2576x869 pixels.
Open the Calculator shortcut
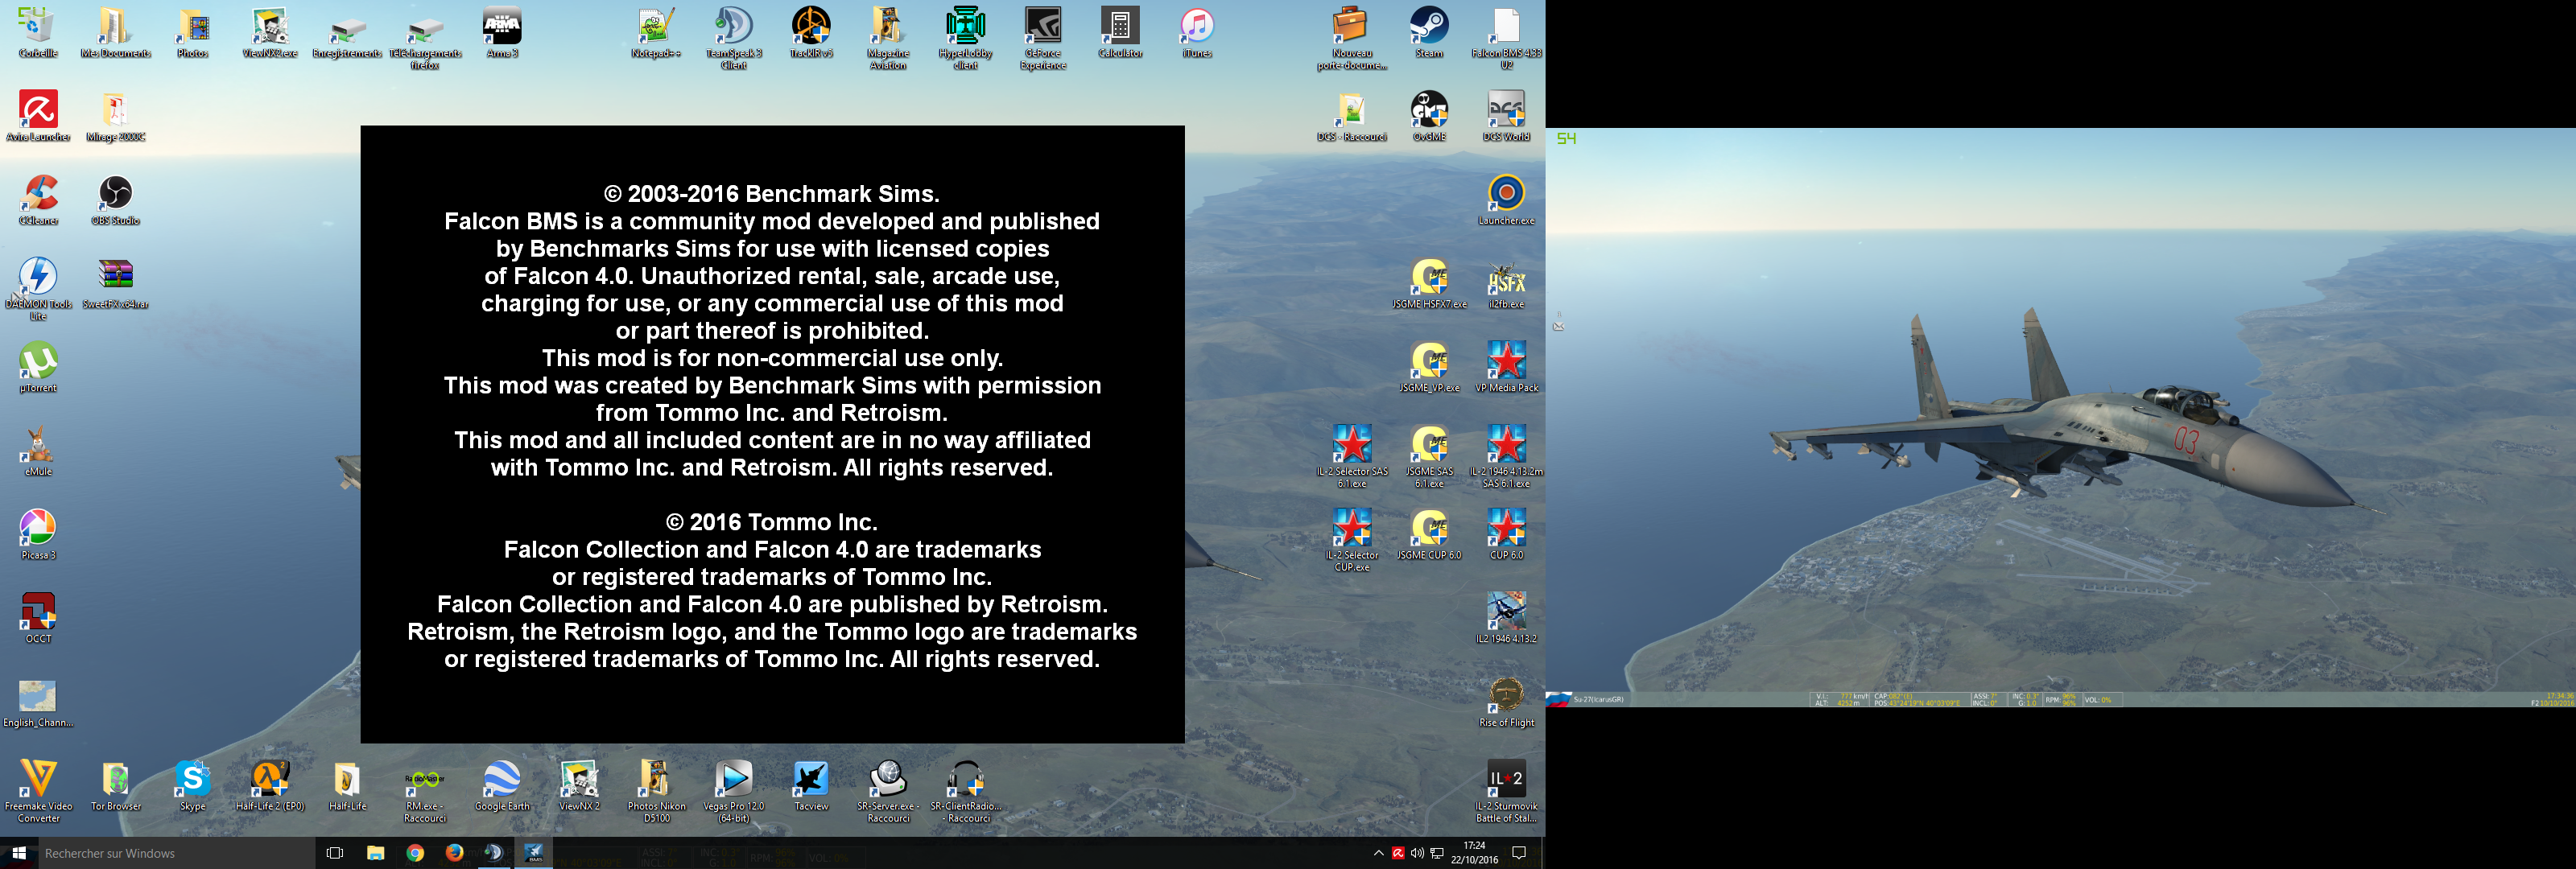pyautogui.click(x=1120, y=32)
